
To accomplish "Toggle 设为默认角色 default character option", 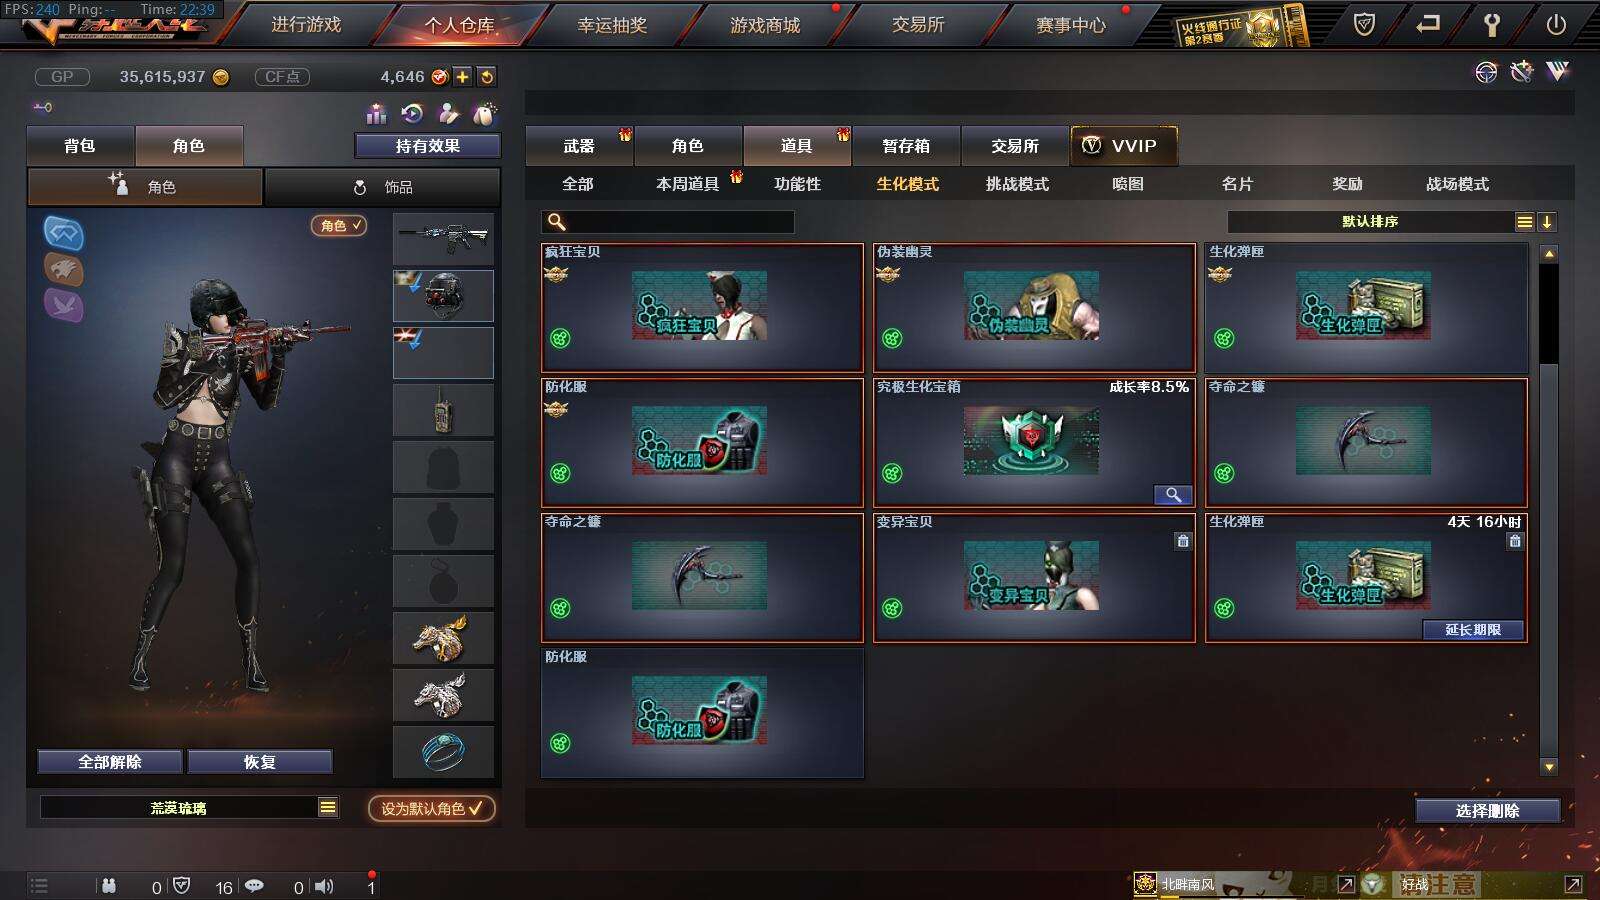I will pos(432,808).
